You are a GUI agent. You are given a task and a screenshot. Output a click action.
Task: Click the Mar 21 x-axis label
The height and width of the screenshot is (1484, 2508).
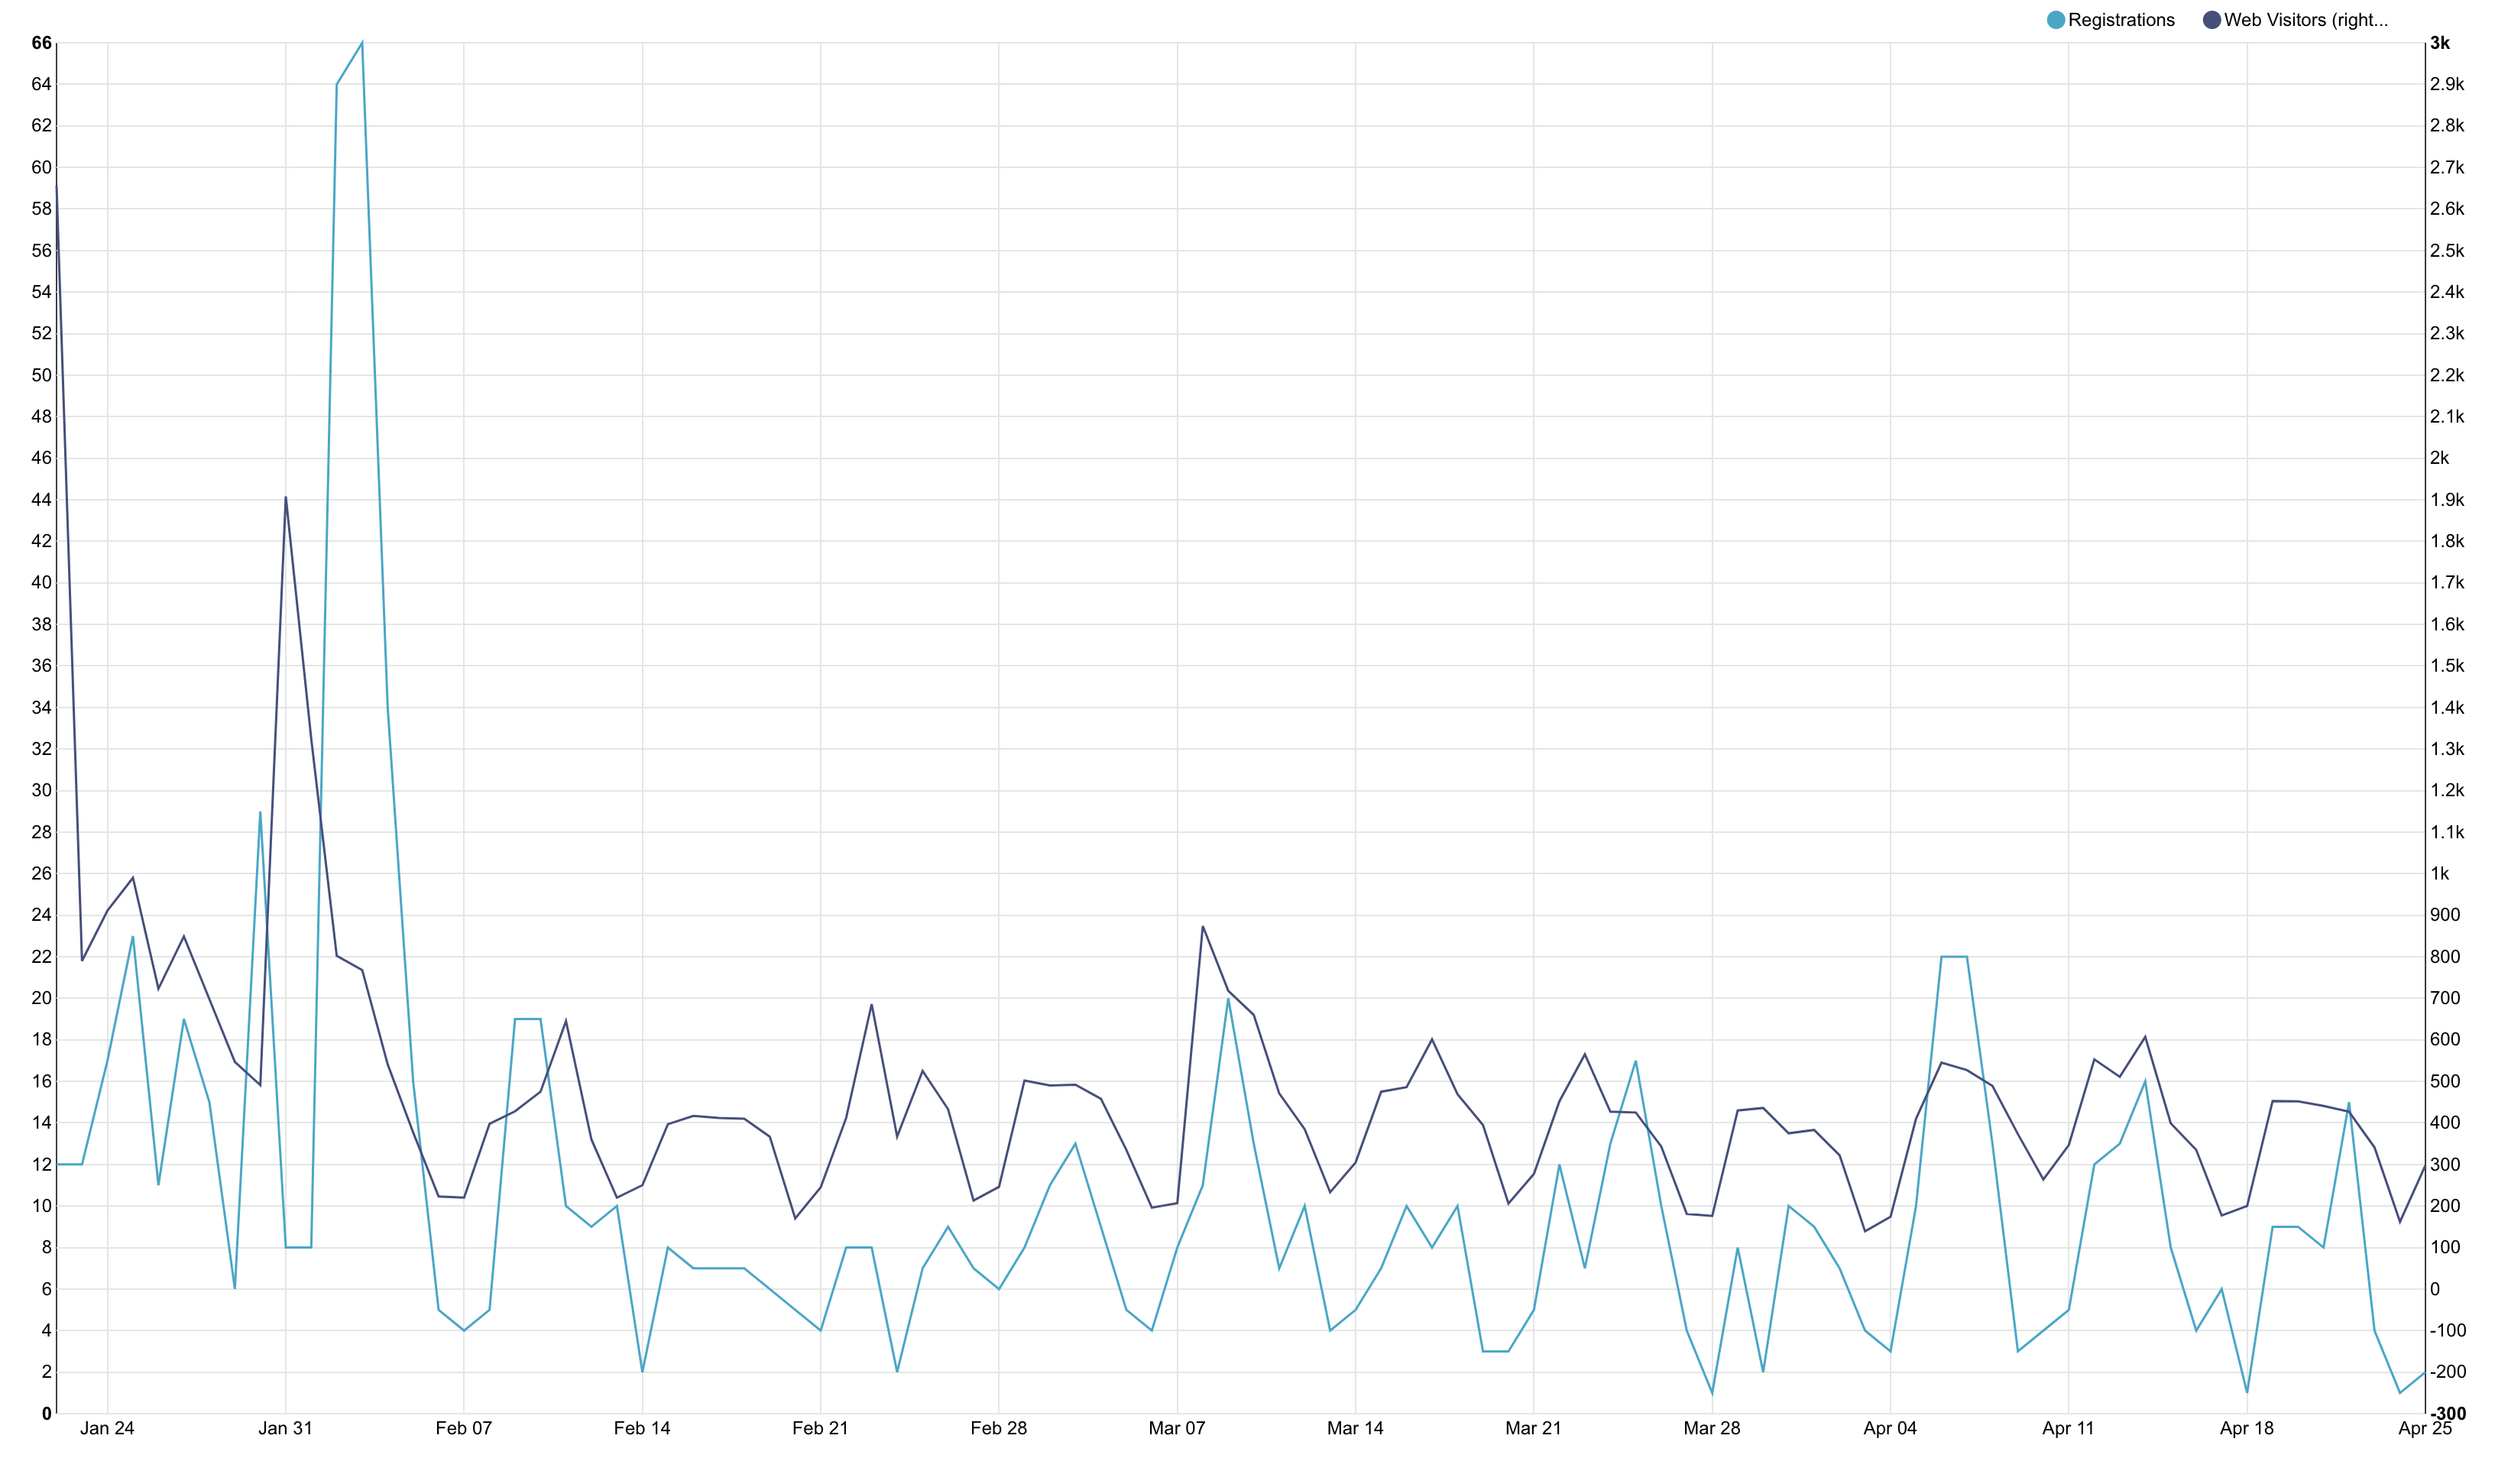[x=1533, y=1428]
